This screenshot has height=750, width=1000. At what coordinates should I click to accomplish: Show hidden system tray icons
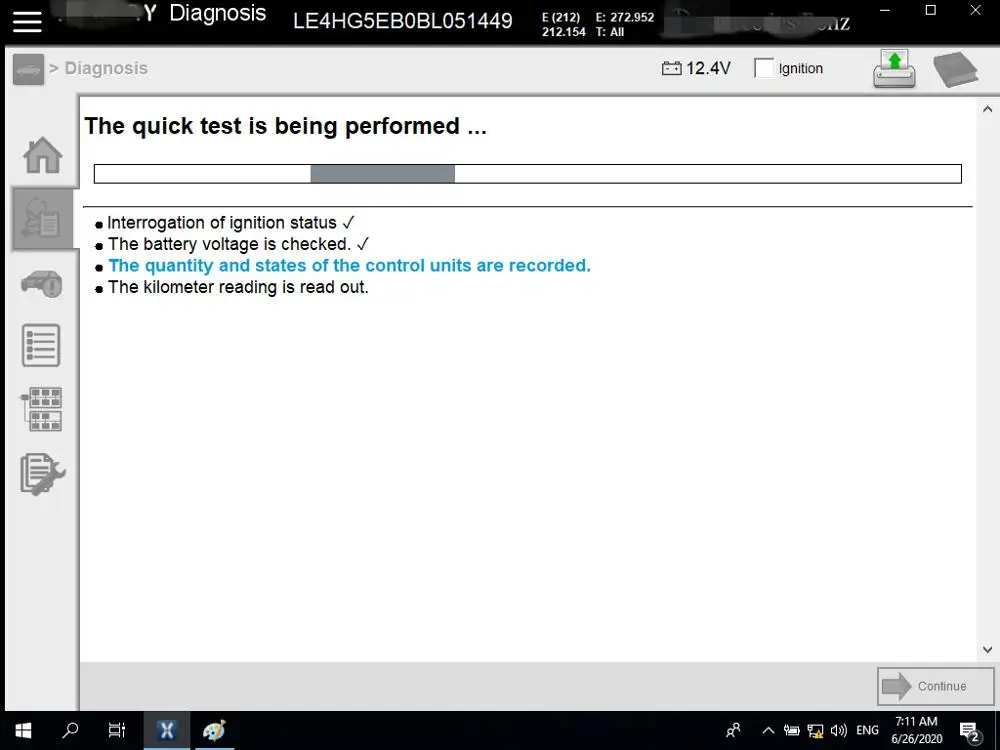point(768,731)
